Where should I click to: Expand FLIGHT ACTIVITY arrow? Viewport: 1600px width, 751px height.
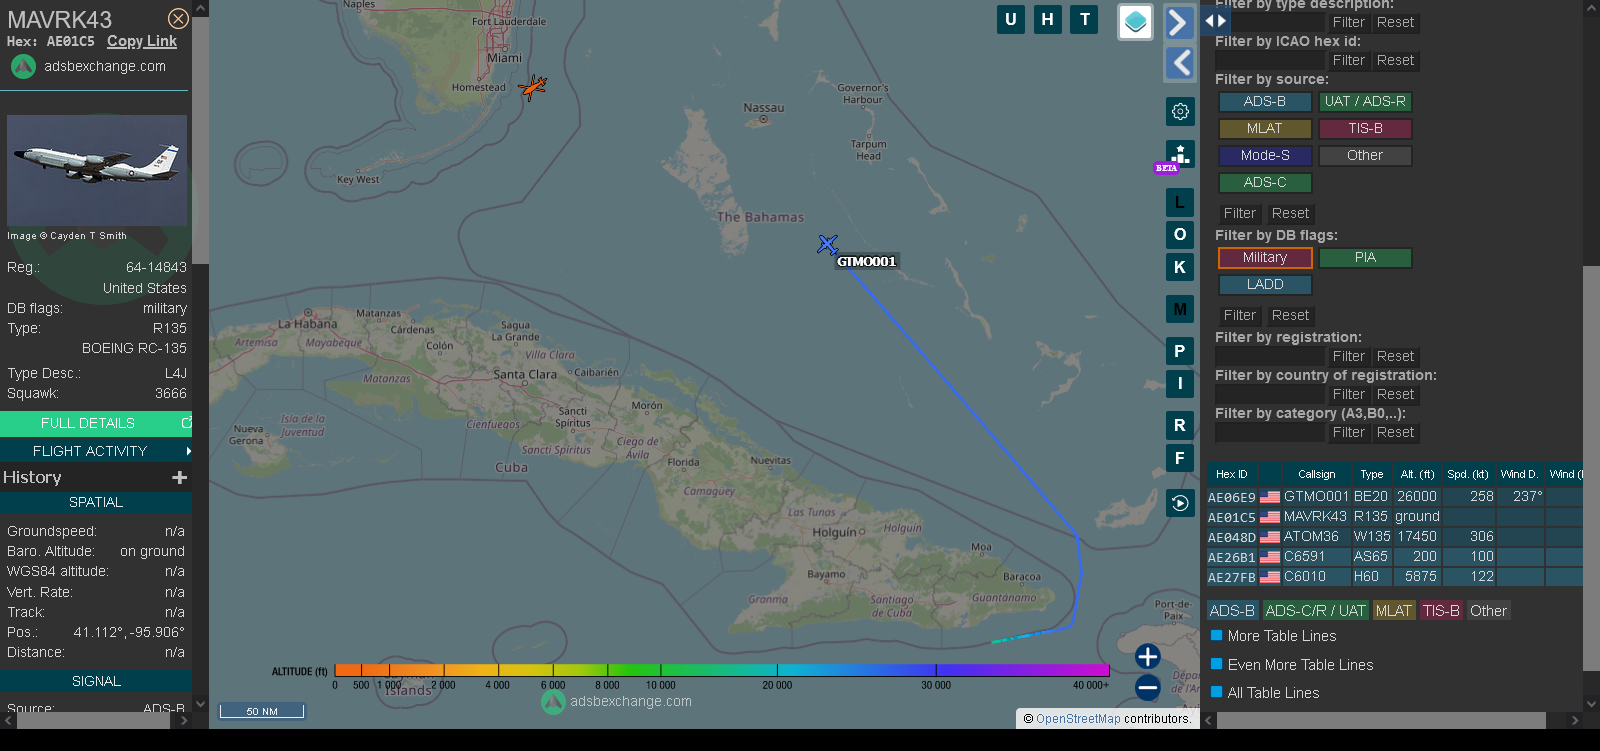[188, 451]
